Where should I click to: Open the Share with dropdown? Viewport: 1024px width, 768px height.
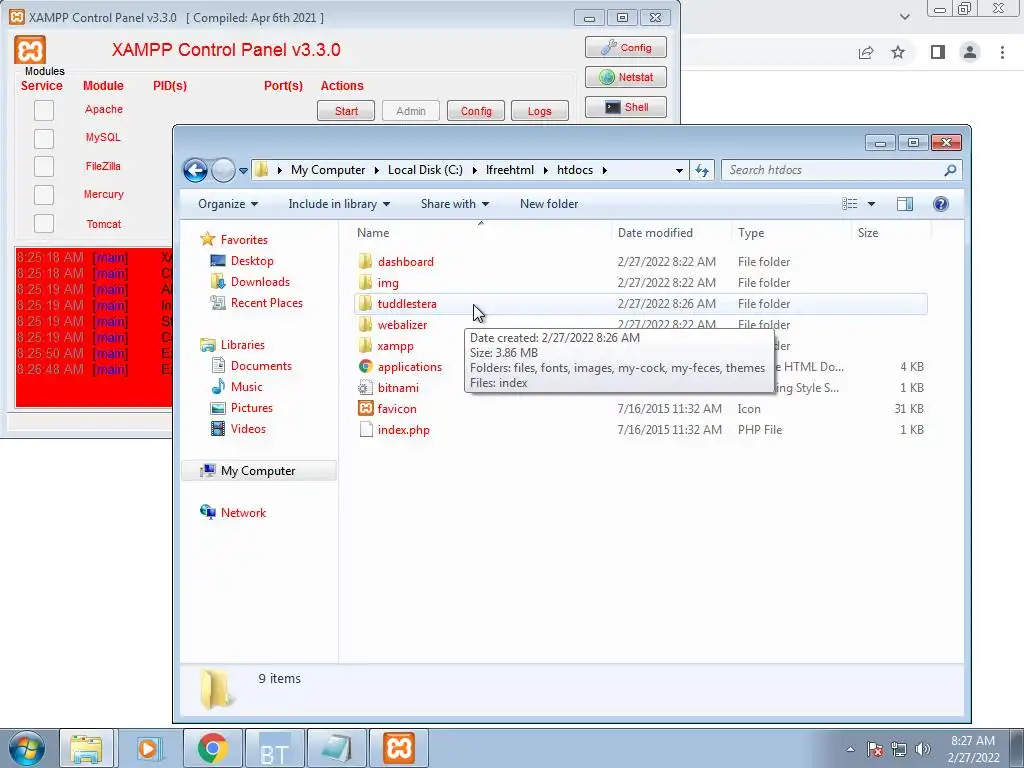click(x=455, y=204)
